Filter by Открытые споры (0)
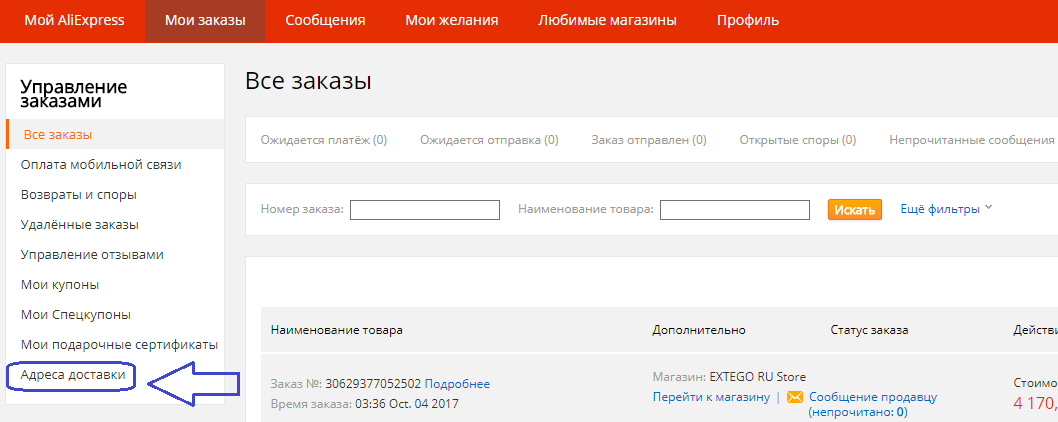The height and width of the screenshot is (422, 1058). point(798,140)
